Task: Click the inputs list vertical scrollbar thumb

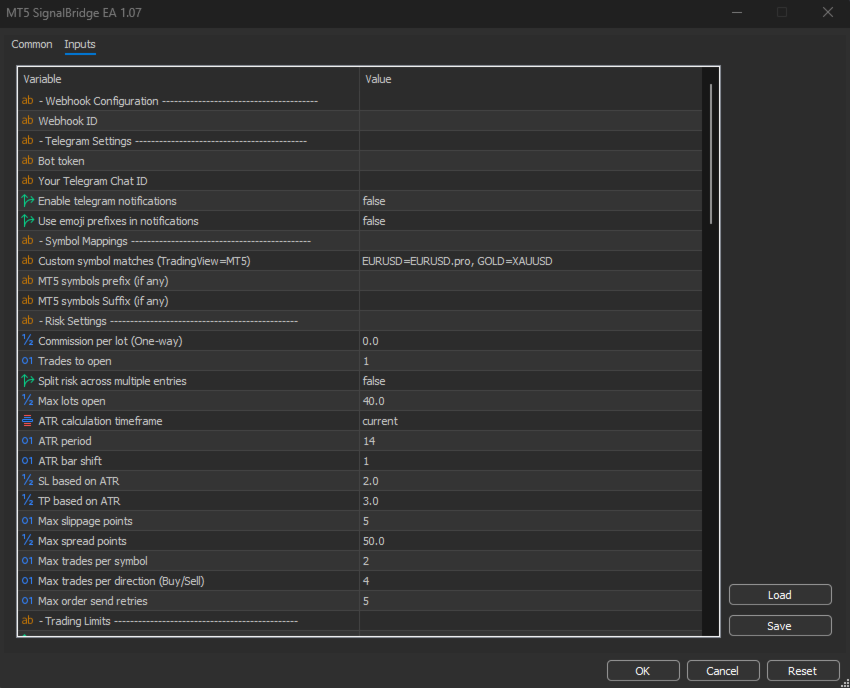Action: tap(711, 154)
